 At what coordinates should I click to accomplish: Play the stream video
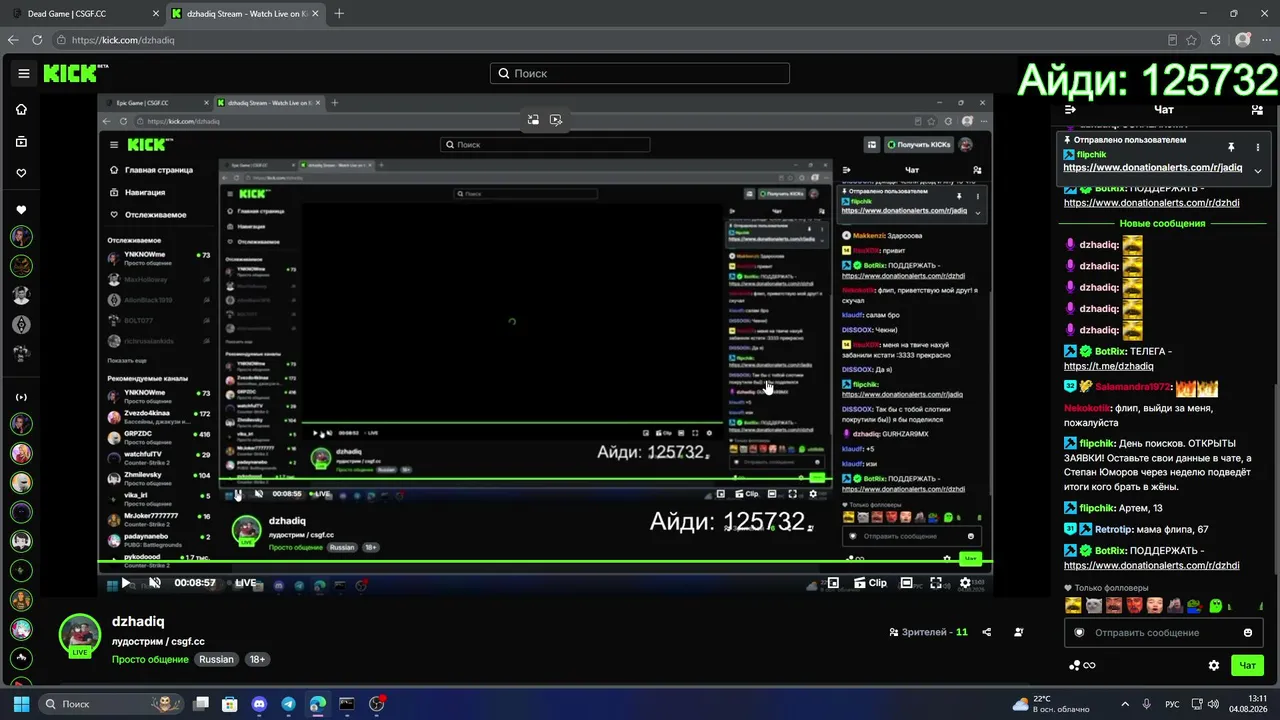[126, 583]
